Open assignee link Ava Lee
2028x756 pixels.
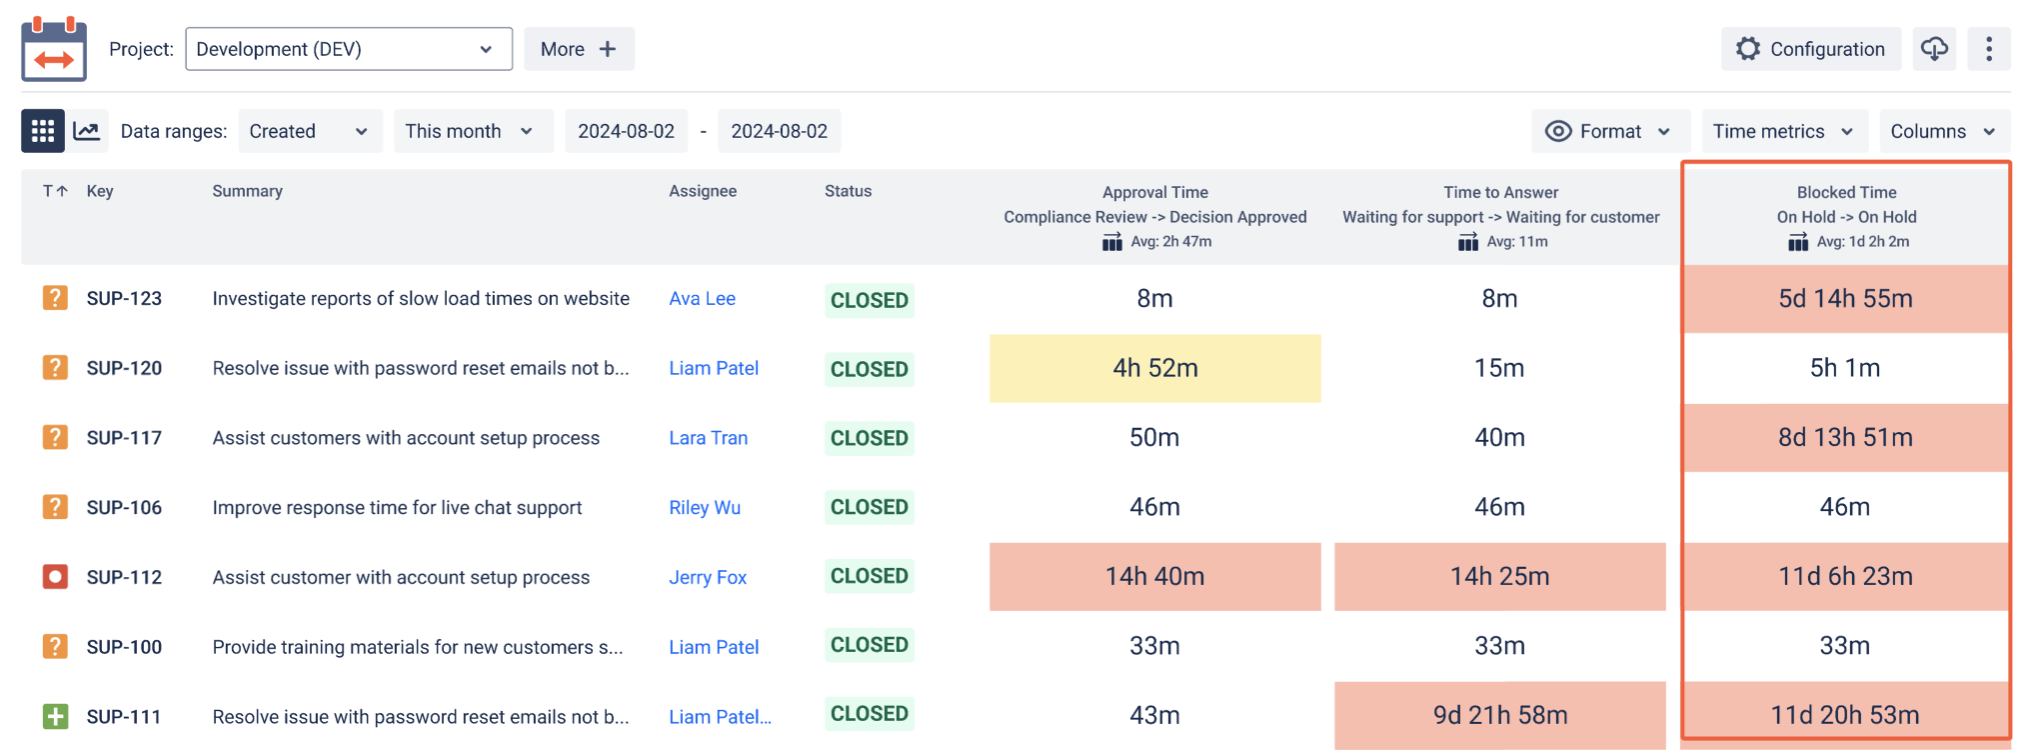[x=702, y=298]
